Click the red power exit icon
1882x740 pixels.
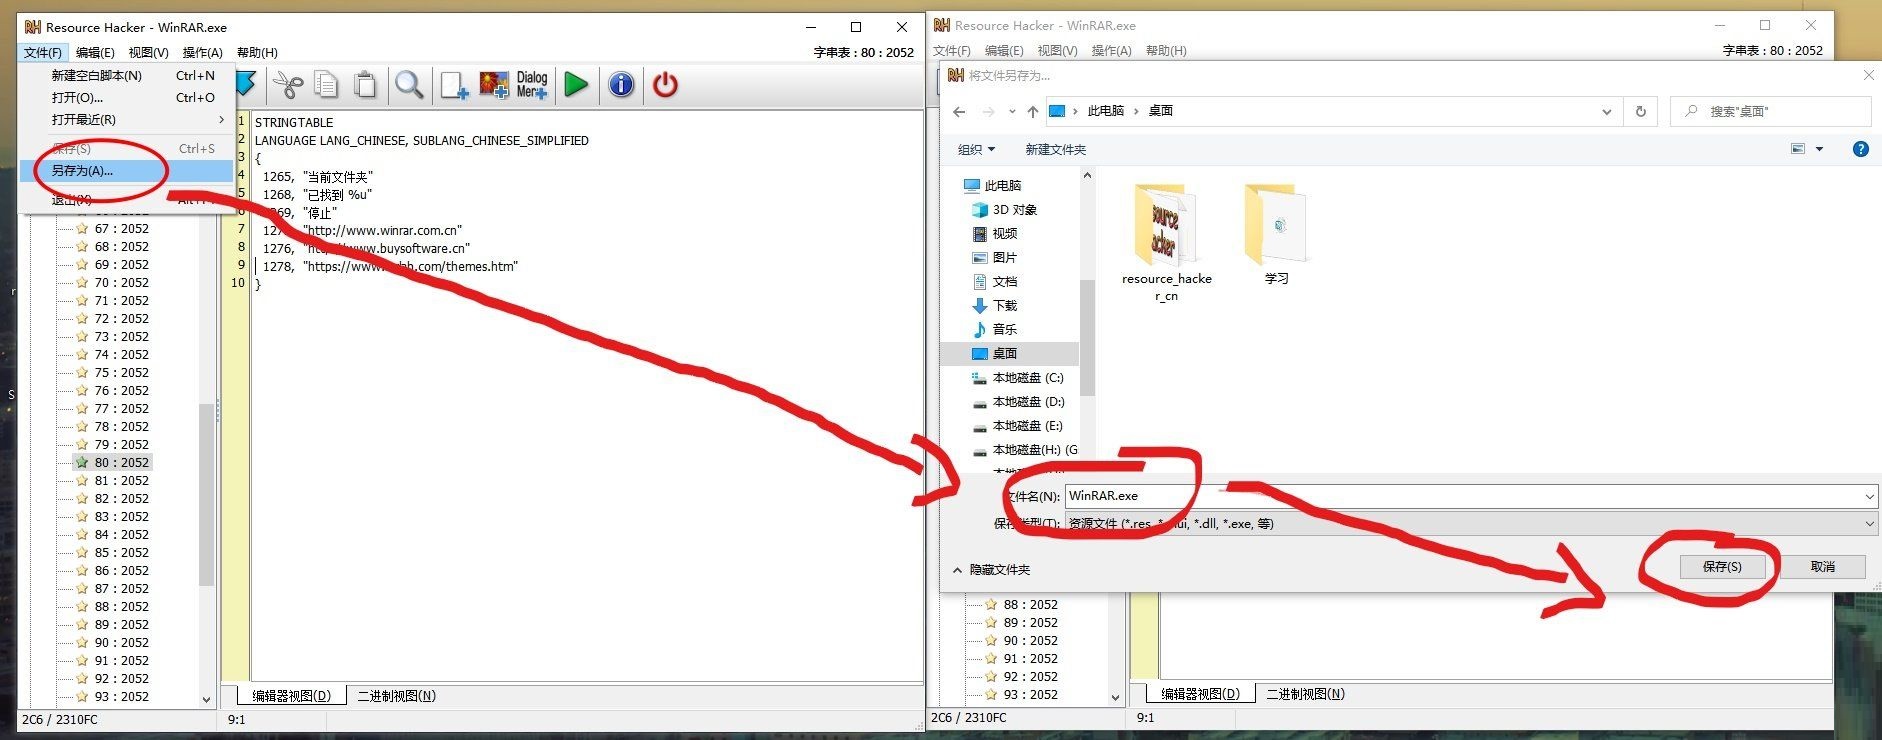665,85
